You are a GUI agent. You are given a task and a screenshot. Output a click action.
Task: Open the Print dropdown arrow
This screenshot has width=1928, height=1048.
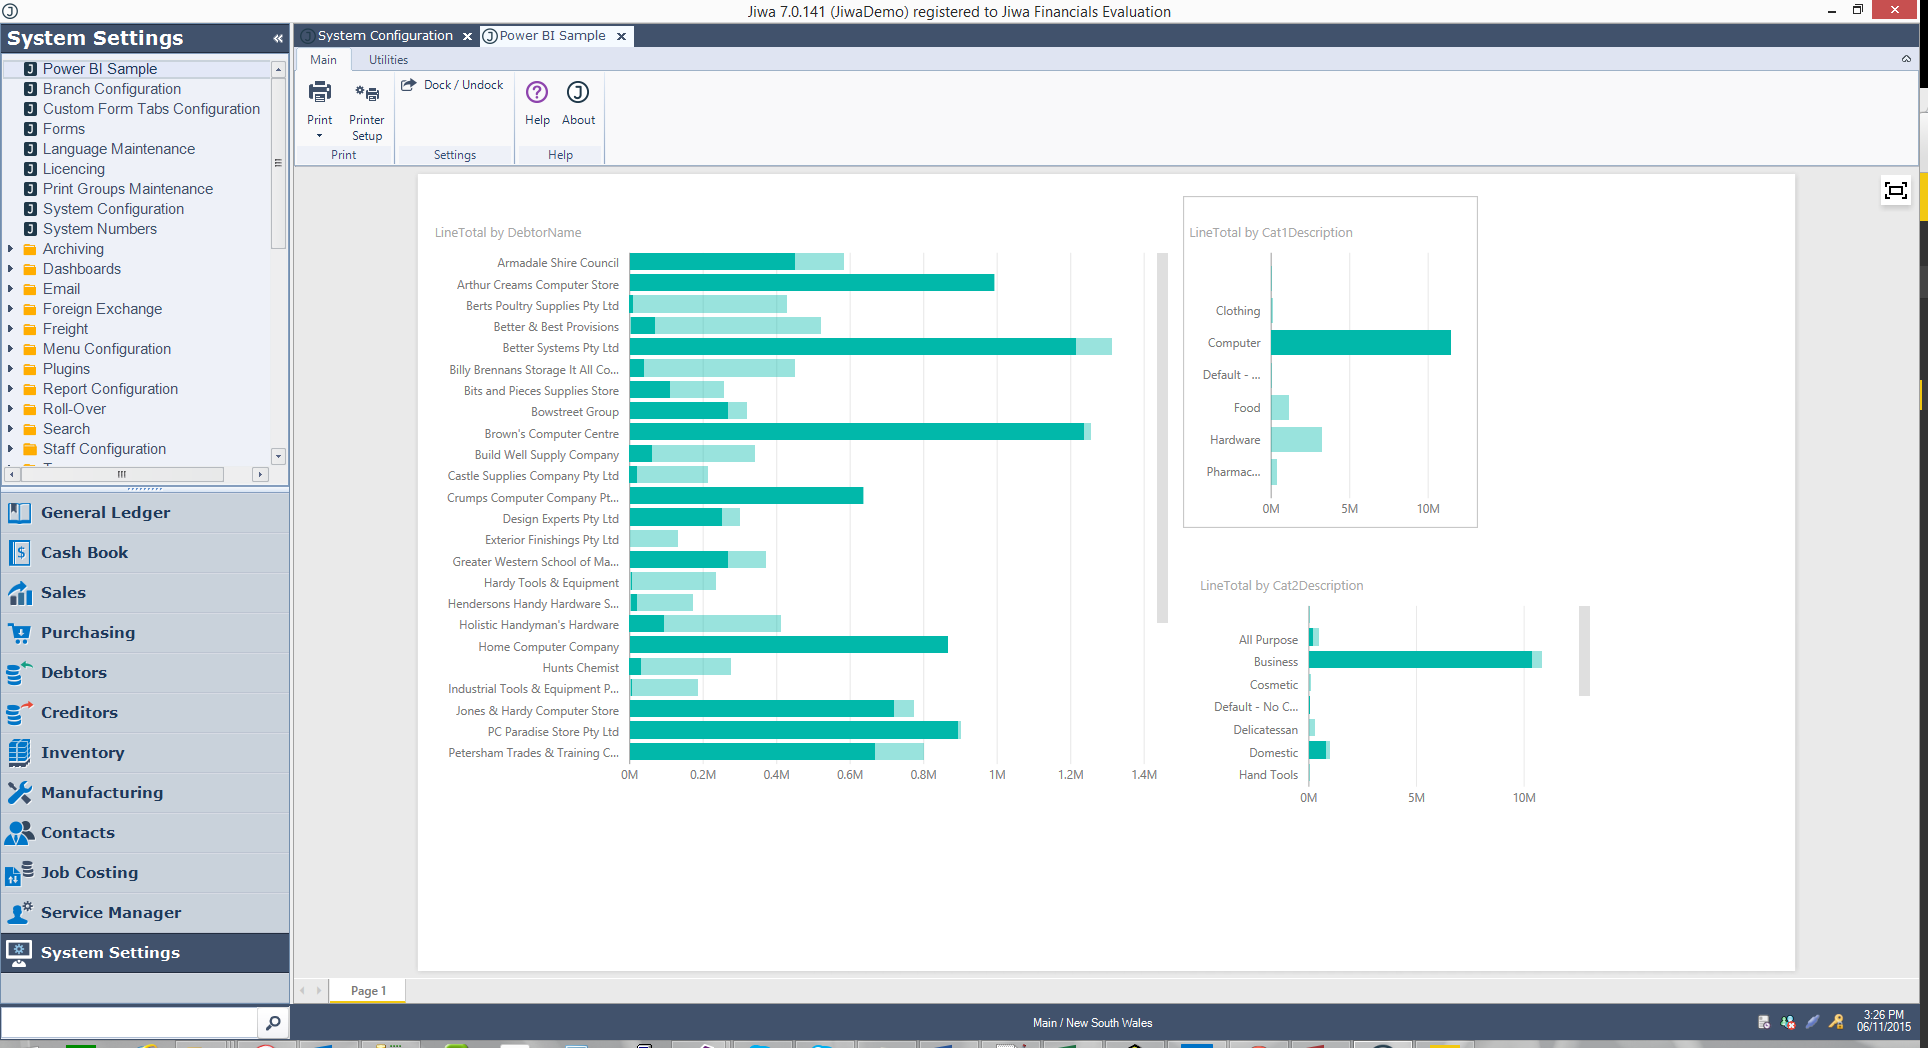(319, 136)
